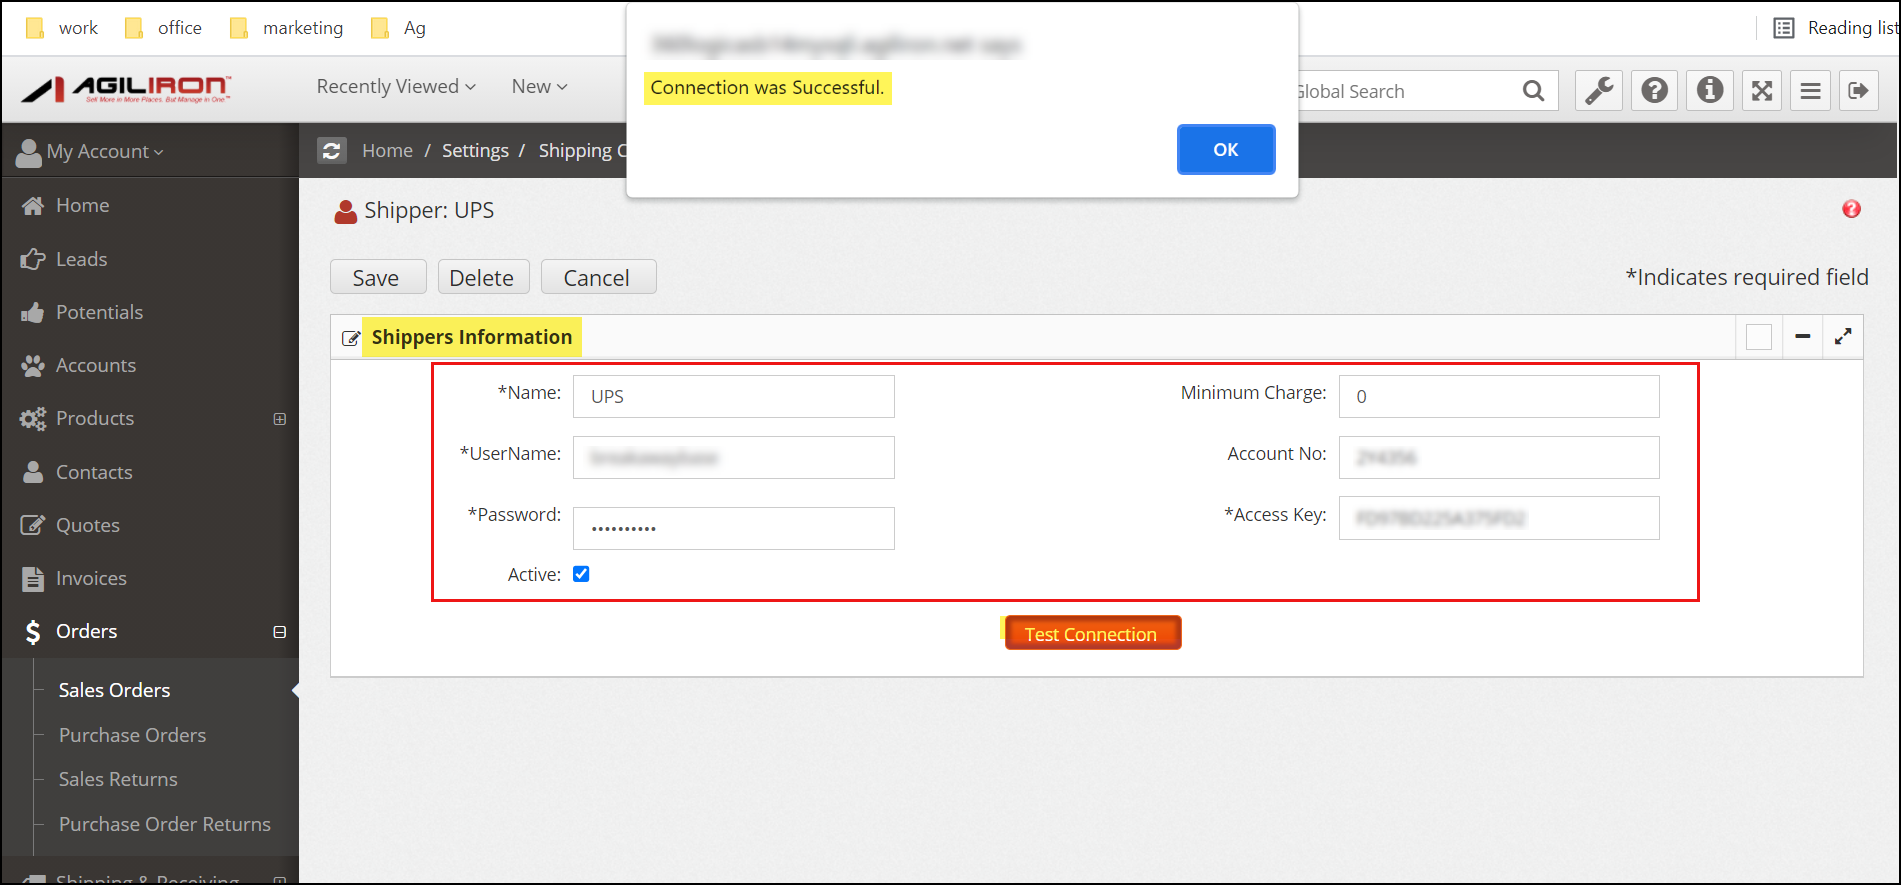This screenshot has height=885, width=1901.
Task: Select Purchase Order Returns under Orders
Action: coord(165,824)
